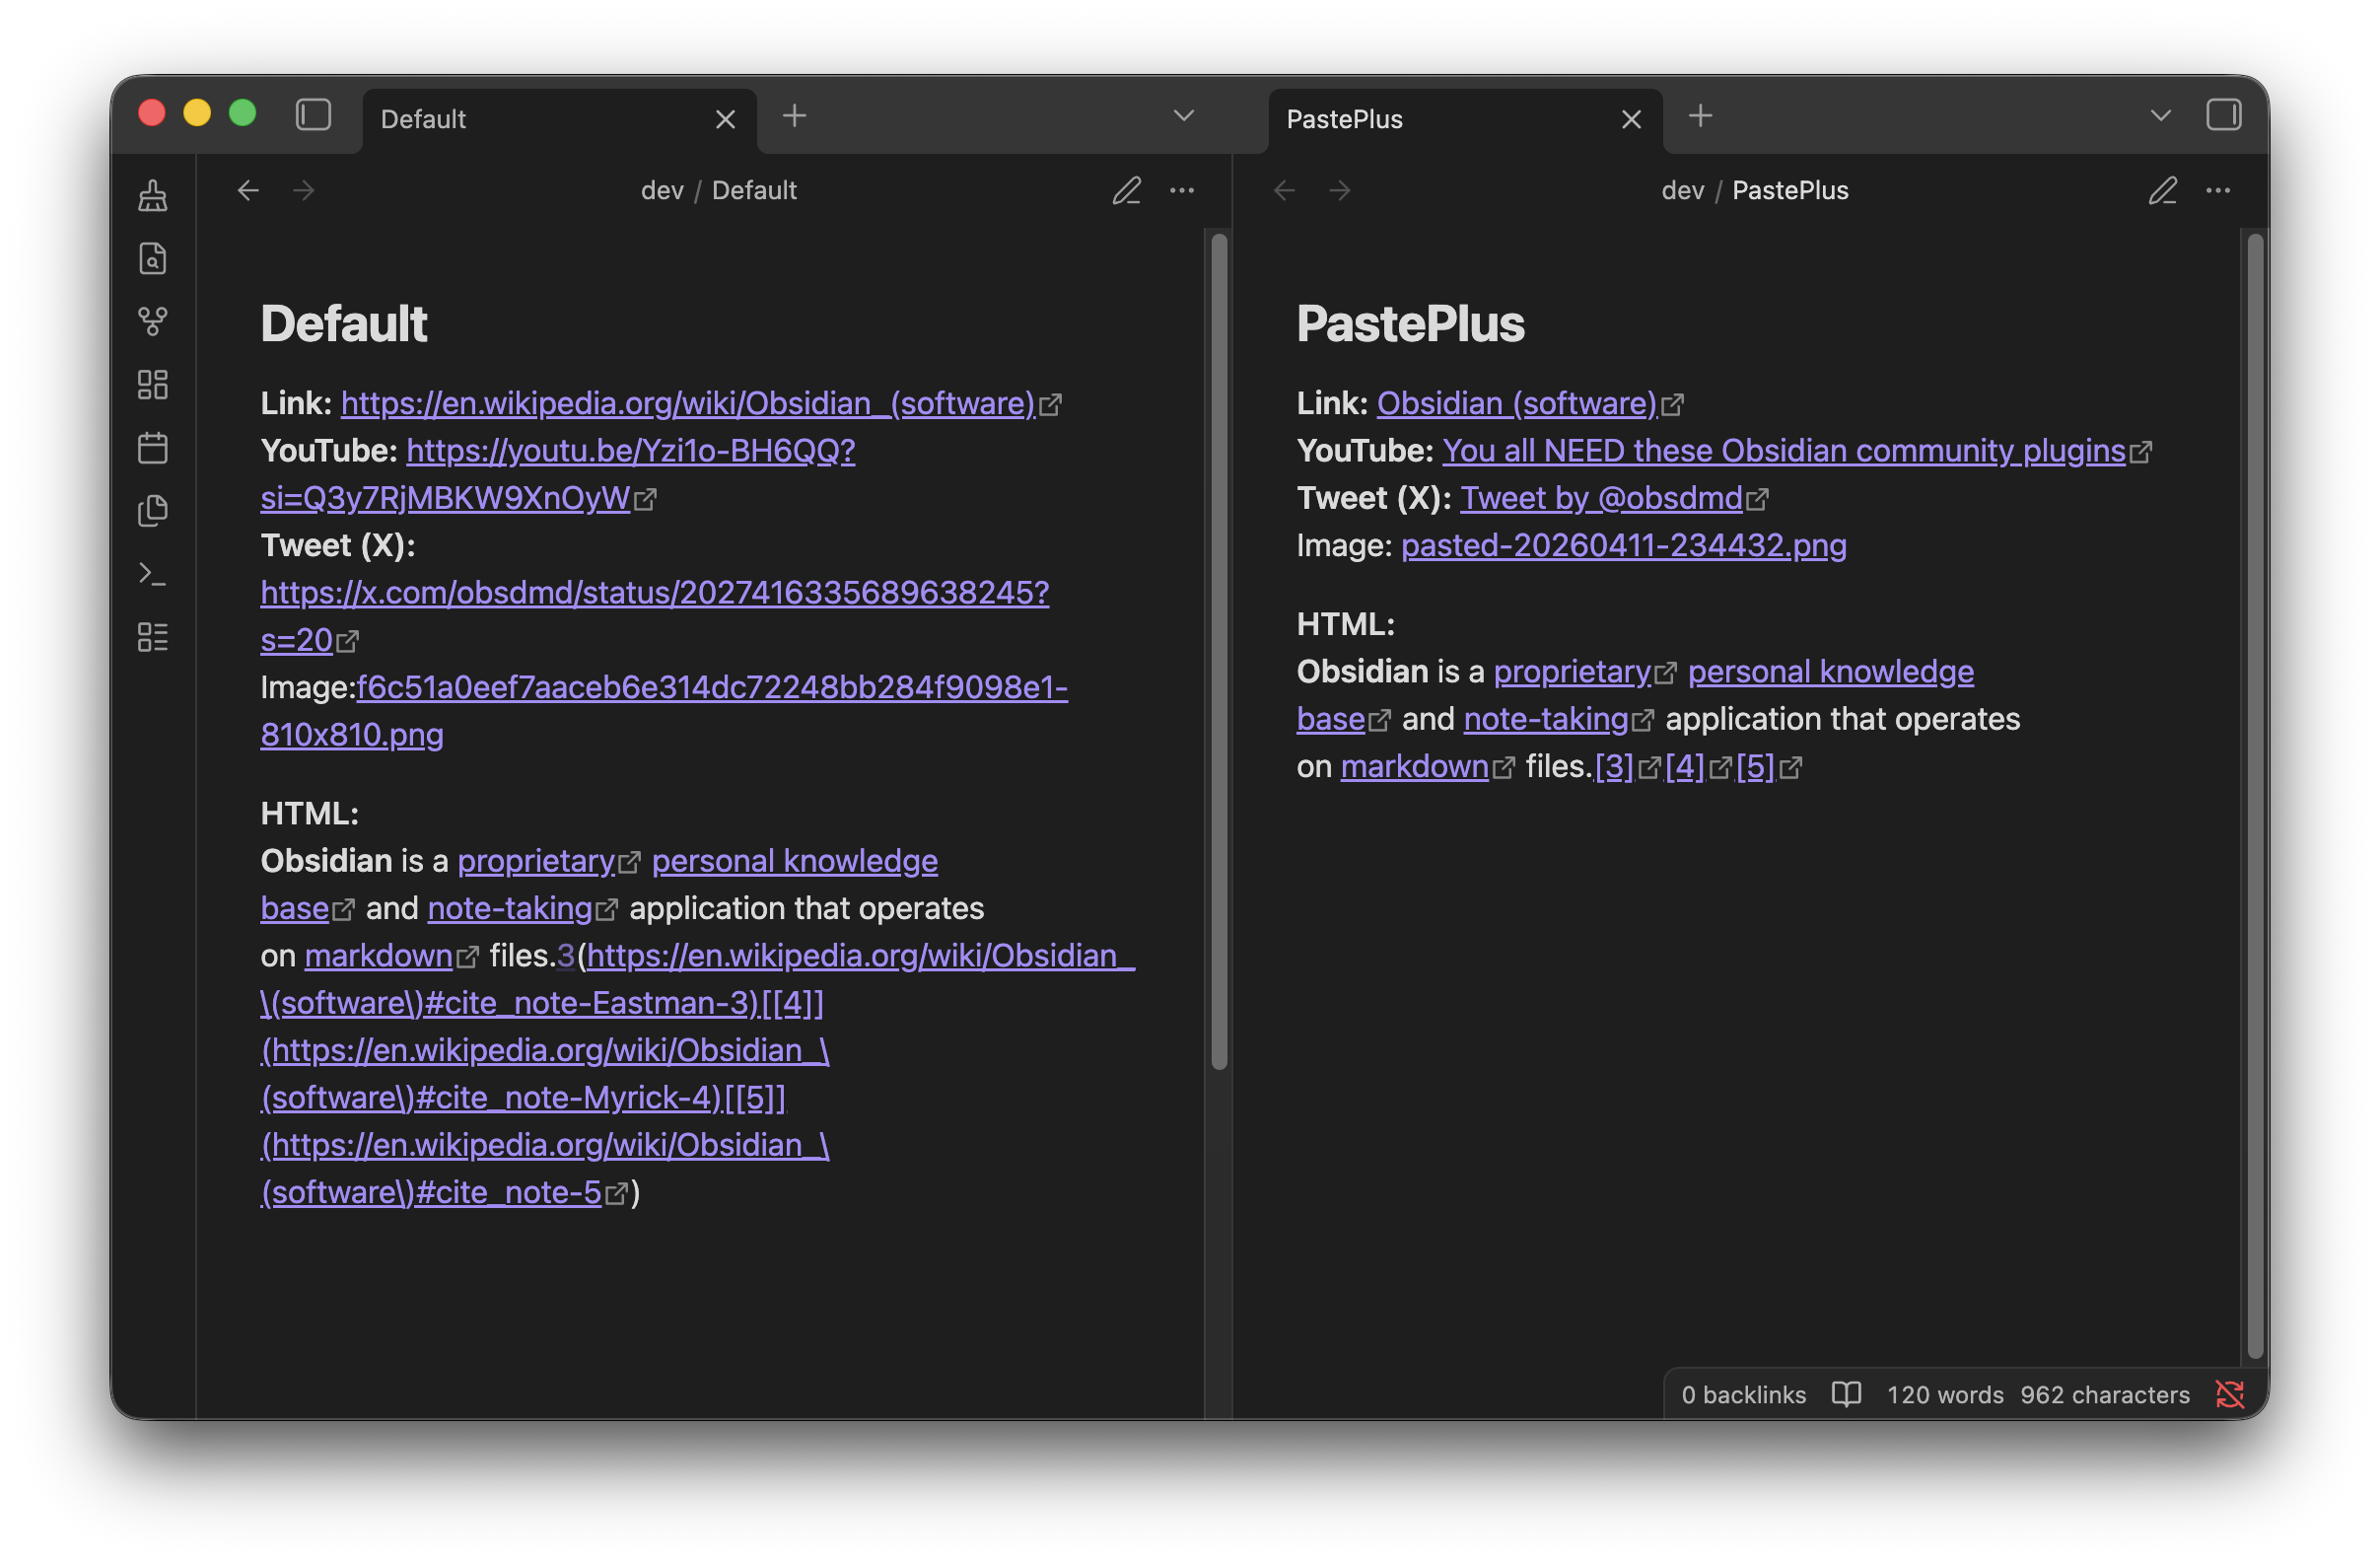This screenshot has width=2380, height=1566.
Task: Click the dev breadcrumb in PastePlus pane
Action: pyautogui.click(x=1683, y=190)
